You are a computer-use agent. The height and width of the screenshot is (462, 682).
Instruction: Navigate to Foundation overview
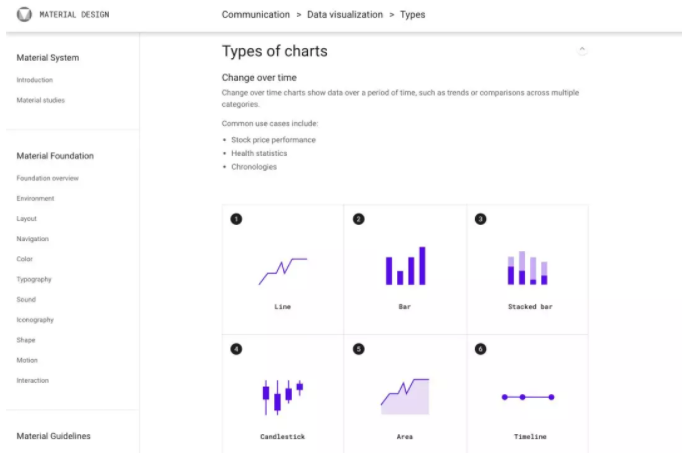(47, 178)
